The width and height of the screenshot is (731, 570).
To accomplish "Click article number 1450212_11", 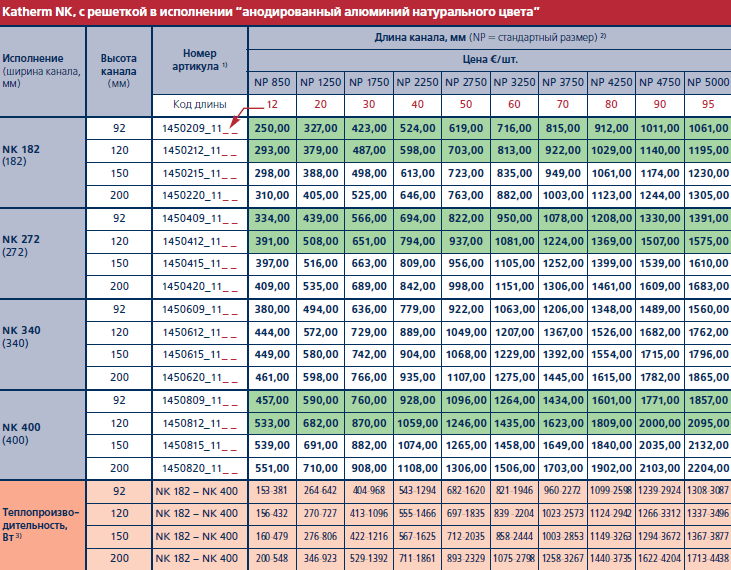I will 200,151.
